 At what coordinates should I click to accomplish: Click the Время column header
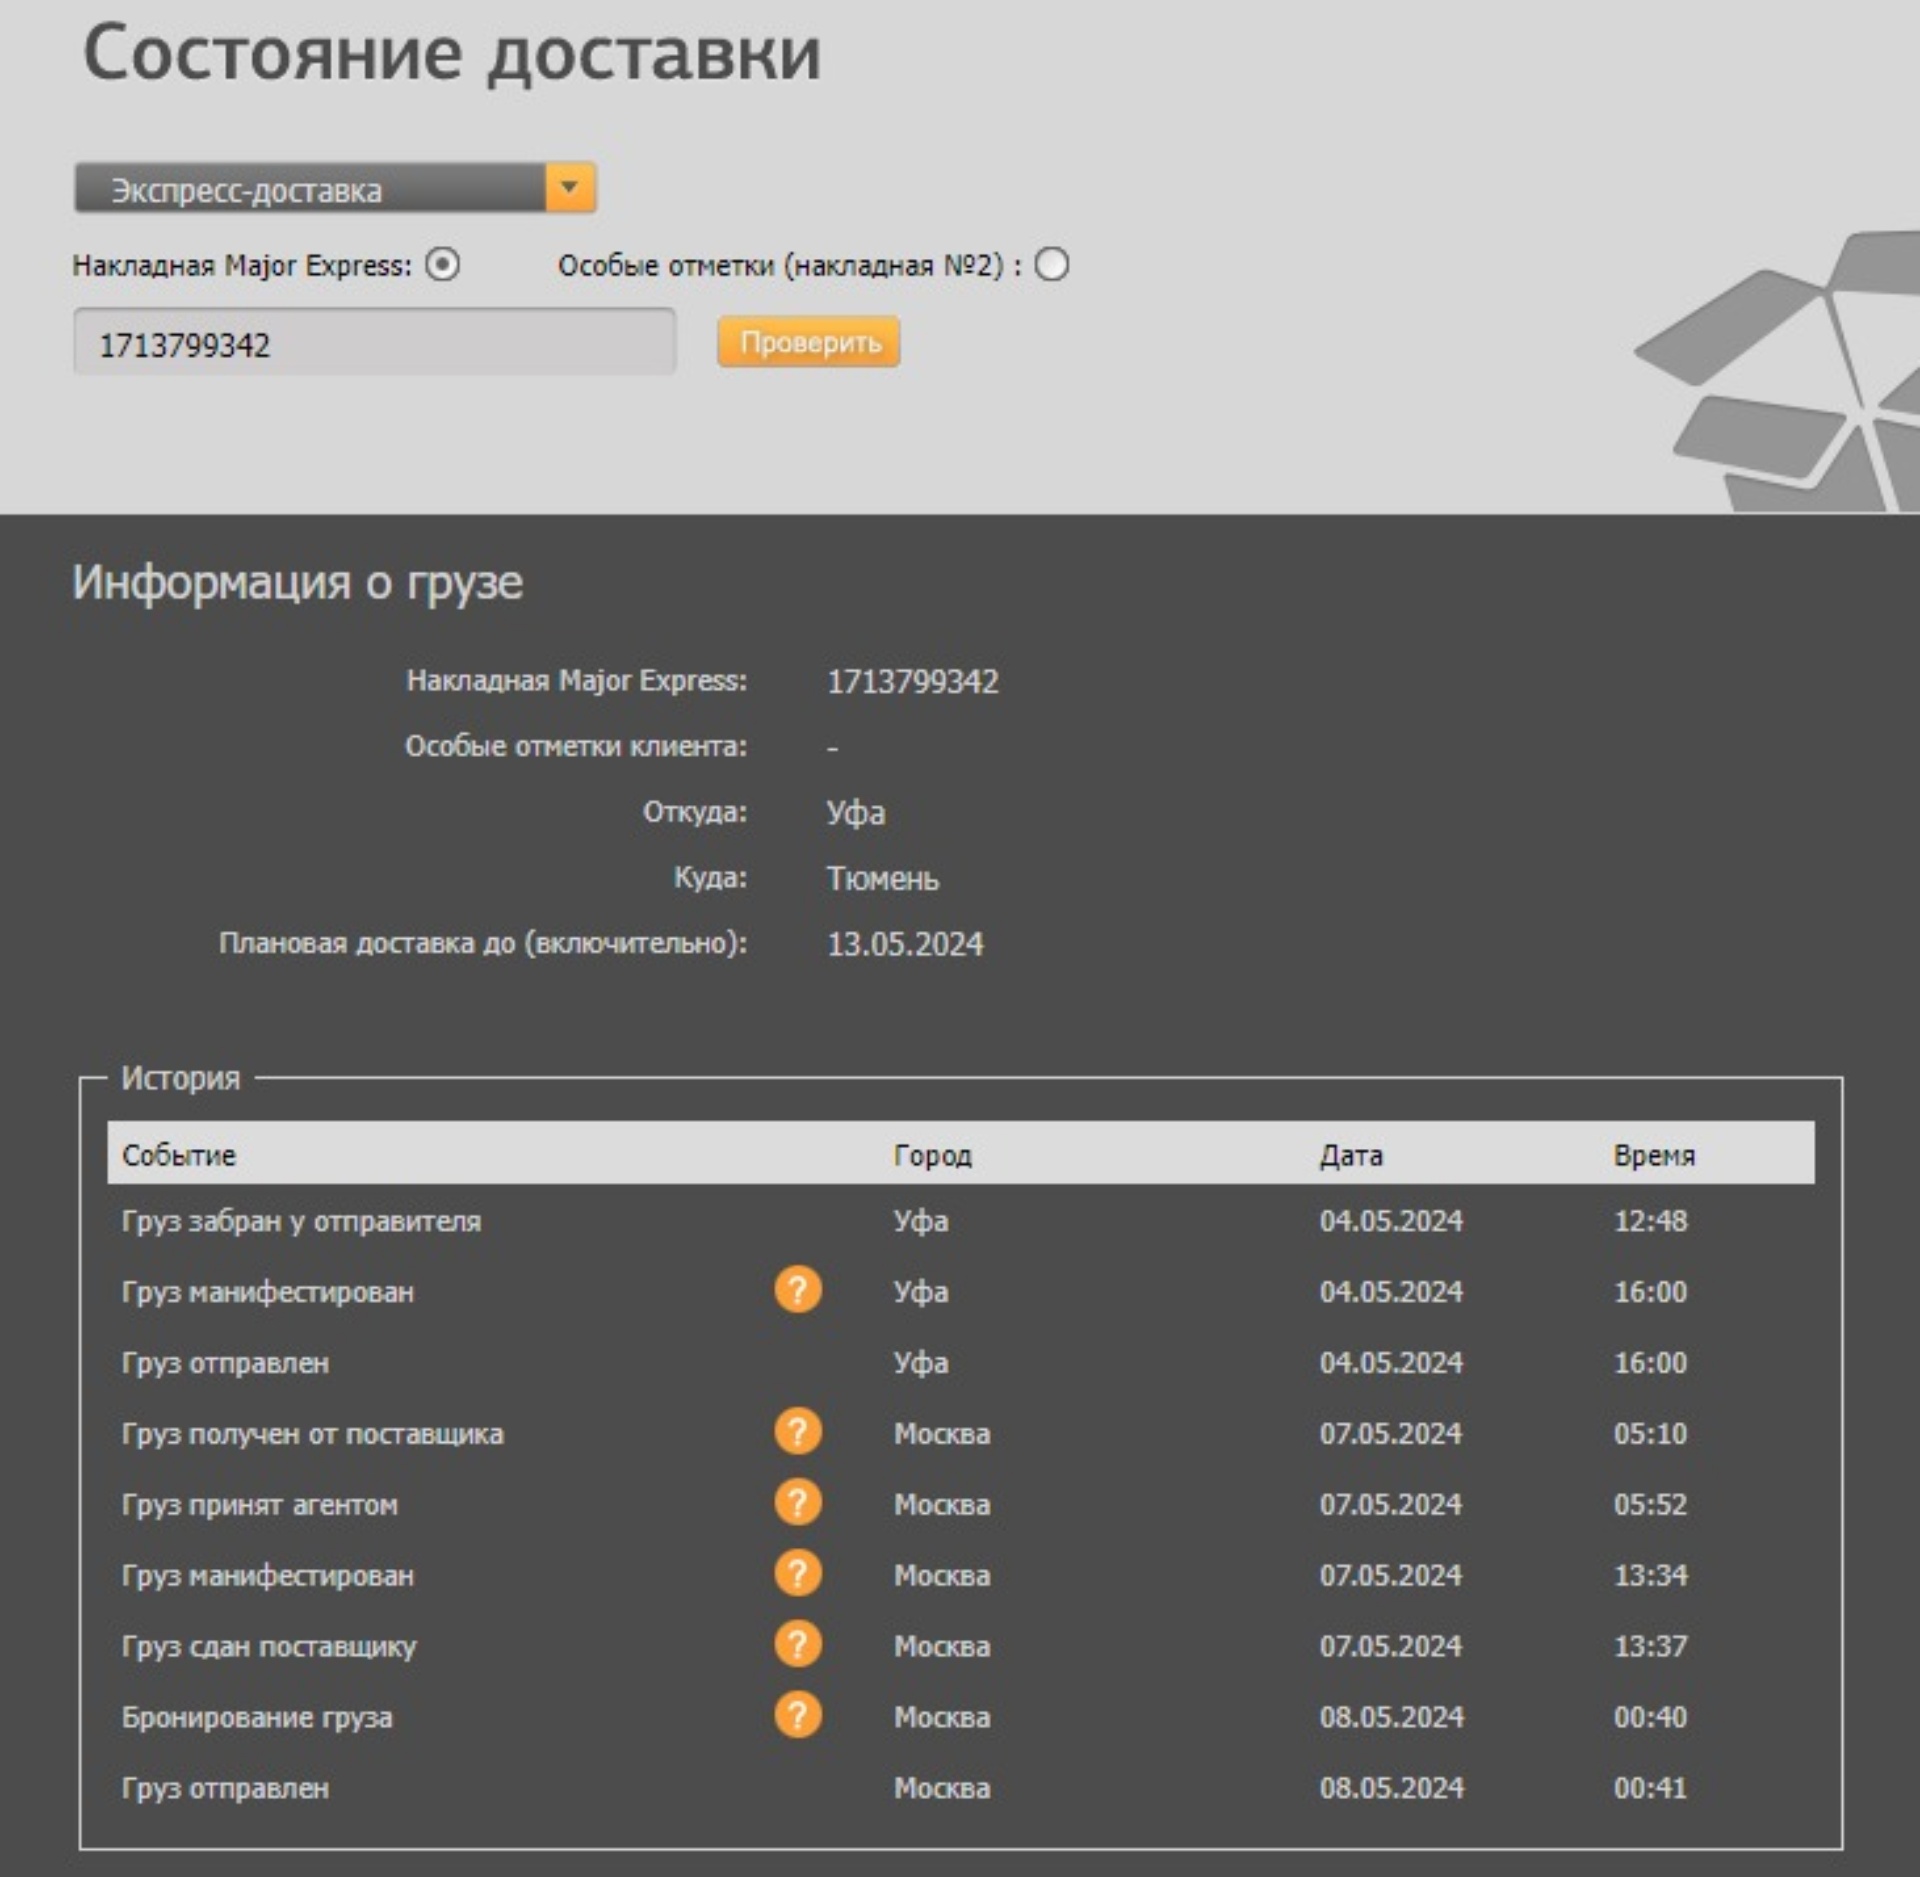click(1654, 1155)
